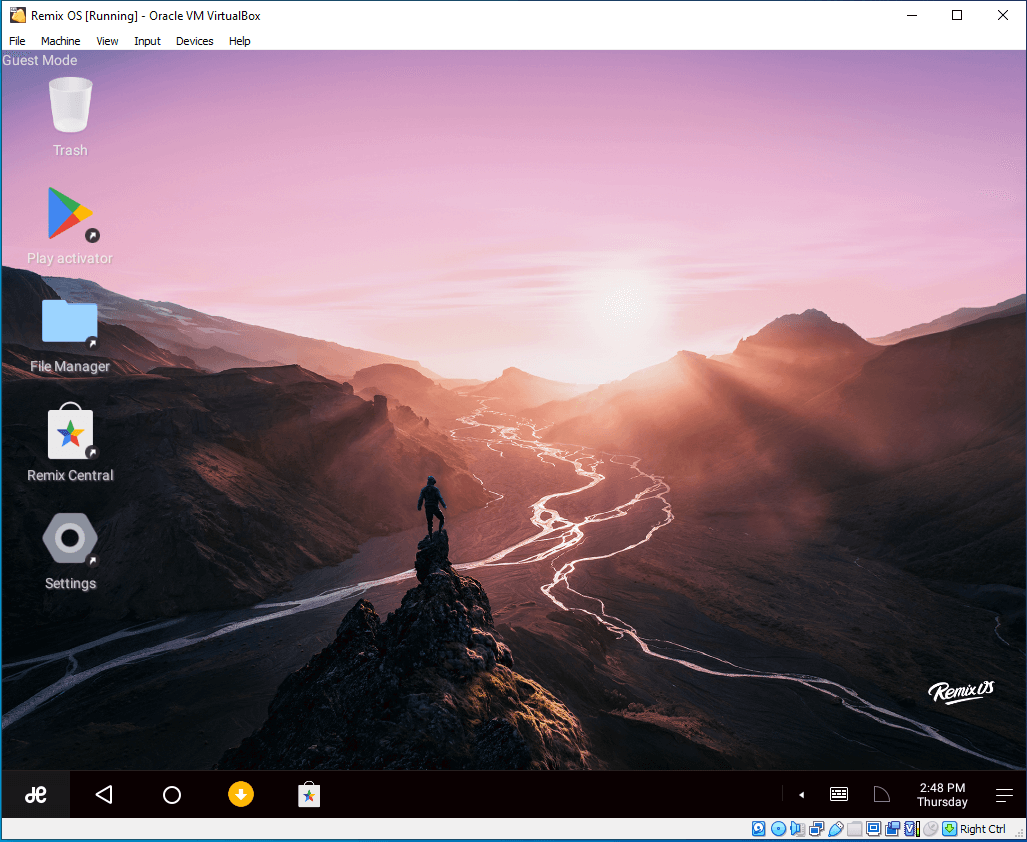This screenshot has height=842, width=1027.
Task: Launch the Play activator
Action: [70, 216]
